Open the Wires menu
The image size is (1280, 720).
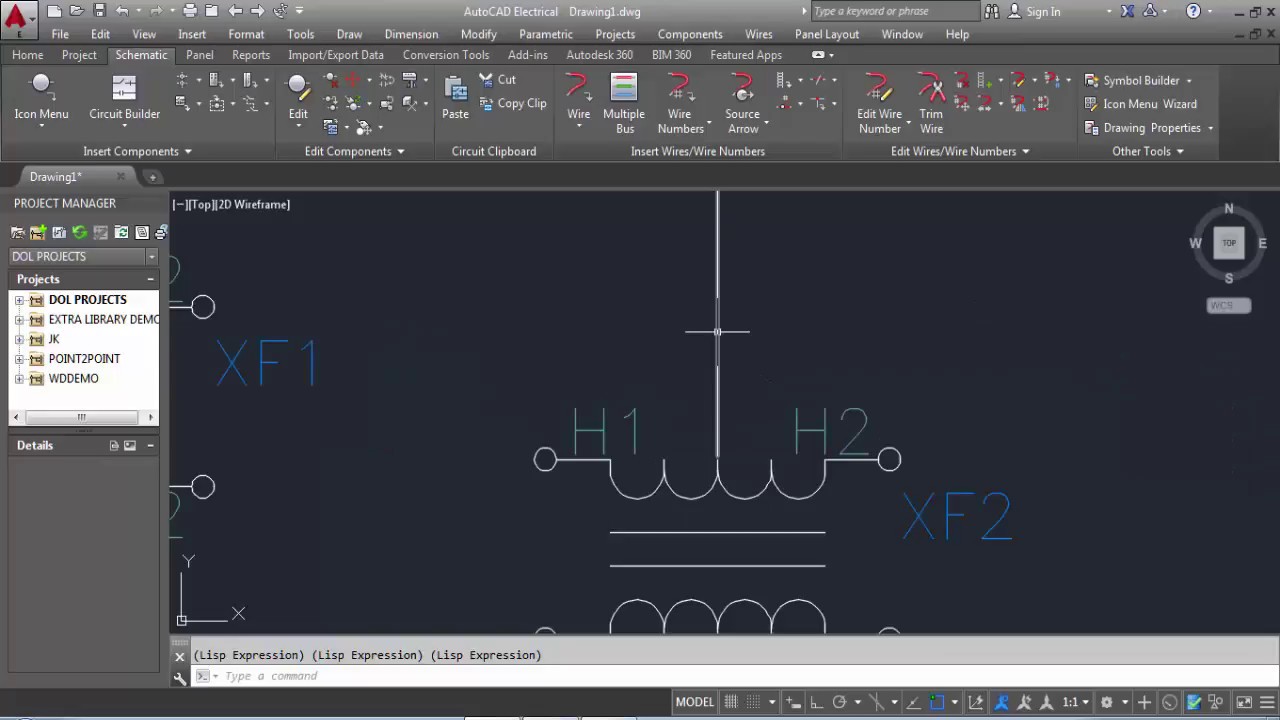click(x=758, y=33)
